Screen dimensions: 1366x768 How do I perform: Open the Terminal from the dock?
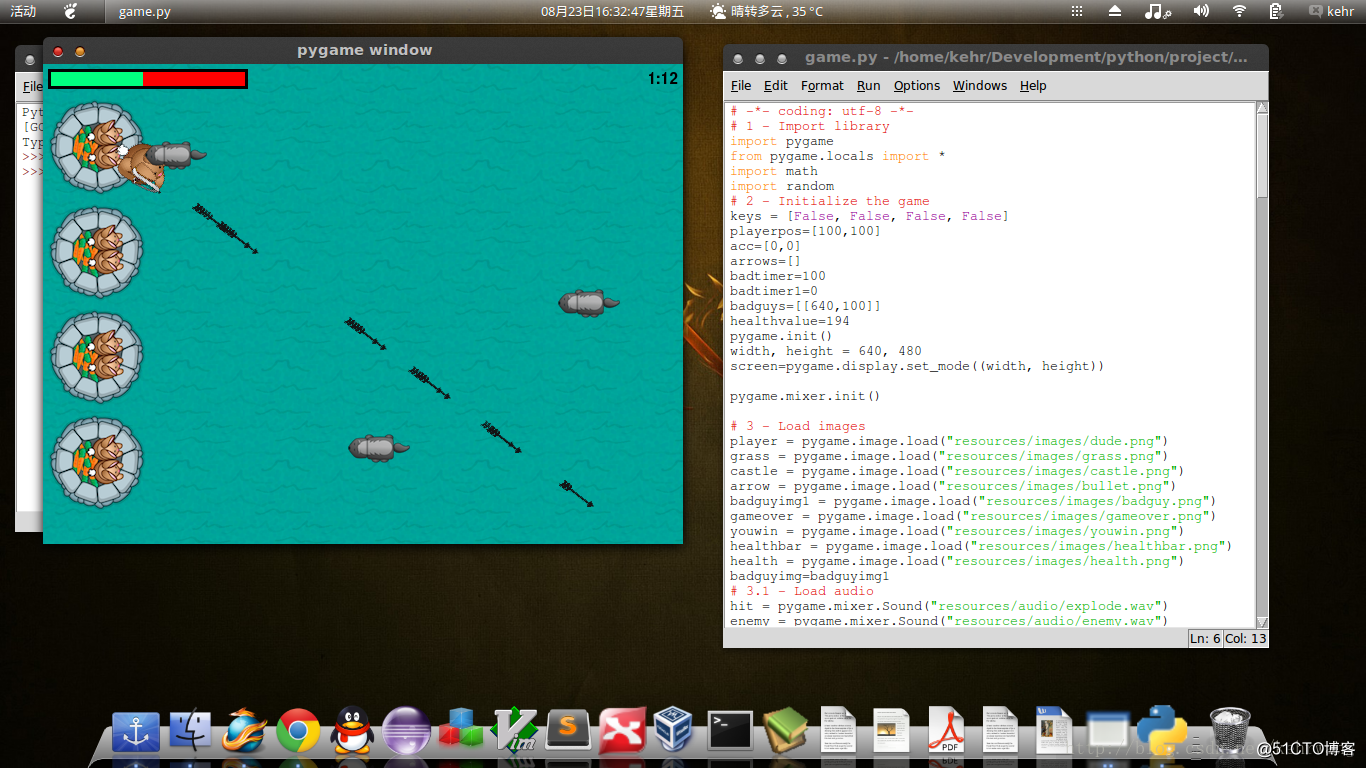point(730,731)
